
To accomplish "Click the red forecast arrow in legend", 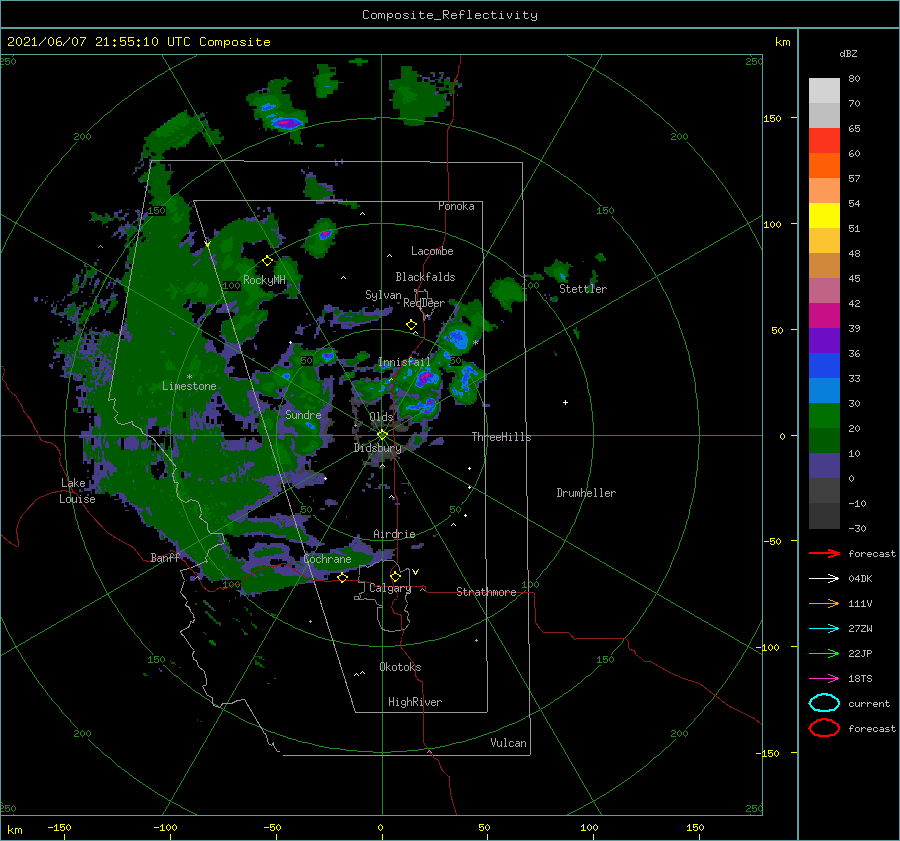I will [824, 553].
